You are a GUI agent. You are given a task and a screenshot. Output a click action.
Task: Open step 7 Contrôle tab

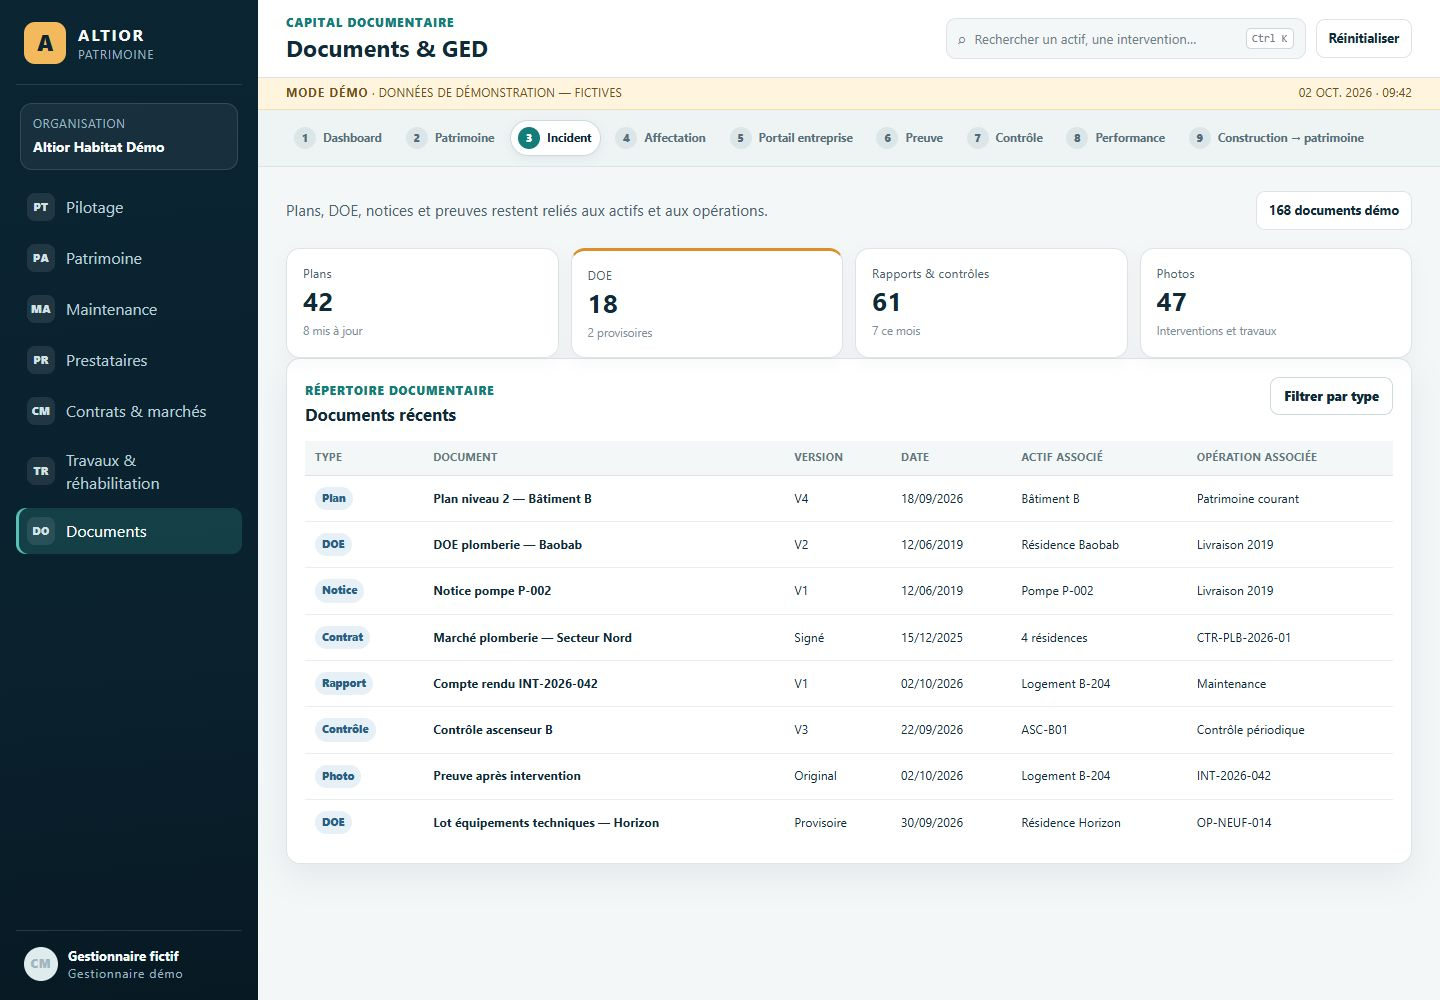(x=1005, y=138)
